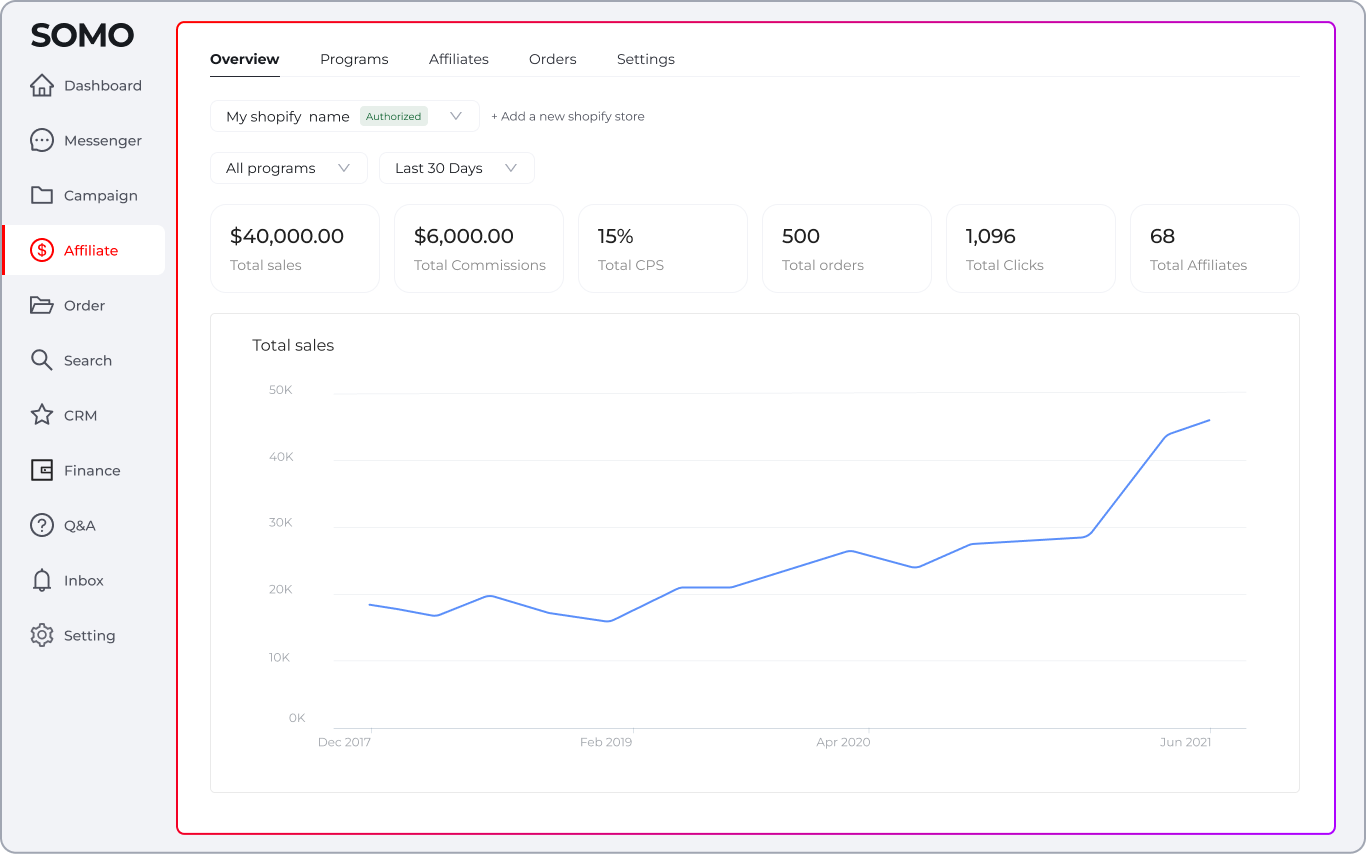Select the Finance sidebar label

92,471
